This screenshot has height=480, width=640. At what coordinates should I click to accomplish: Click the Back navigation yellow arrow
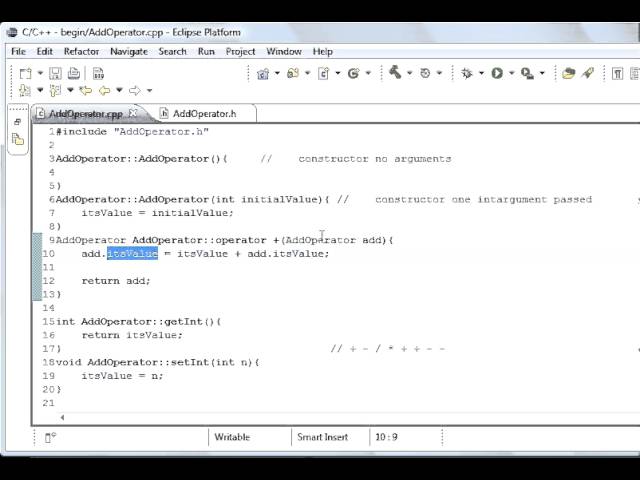coord(105,90)
